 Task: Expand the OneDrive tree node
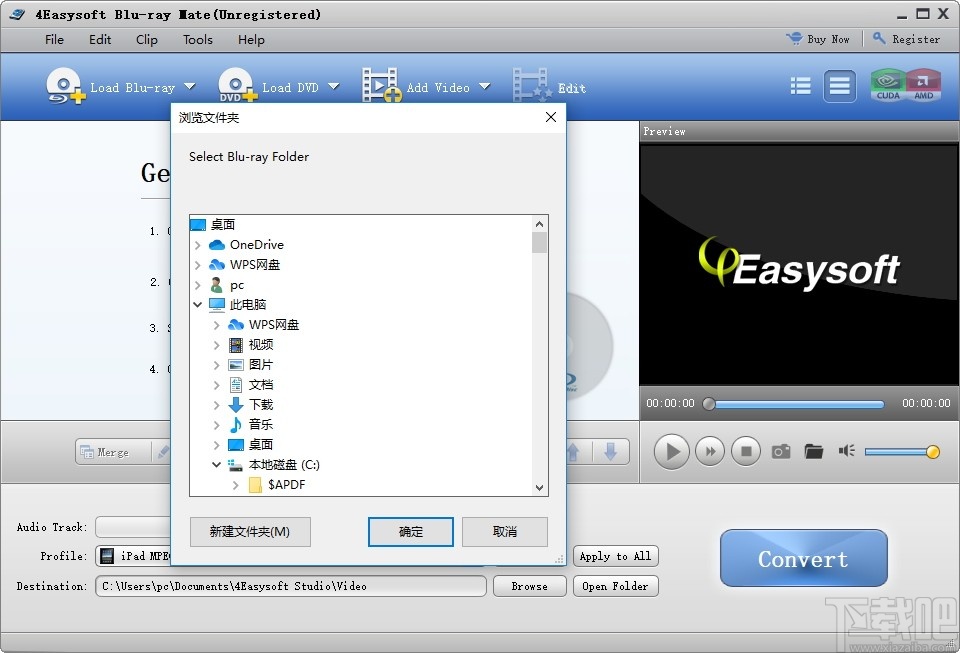pos(197,244)
